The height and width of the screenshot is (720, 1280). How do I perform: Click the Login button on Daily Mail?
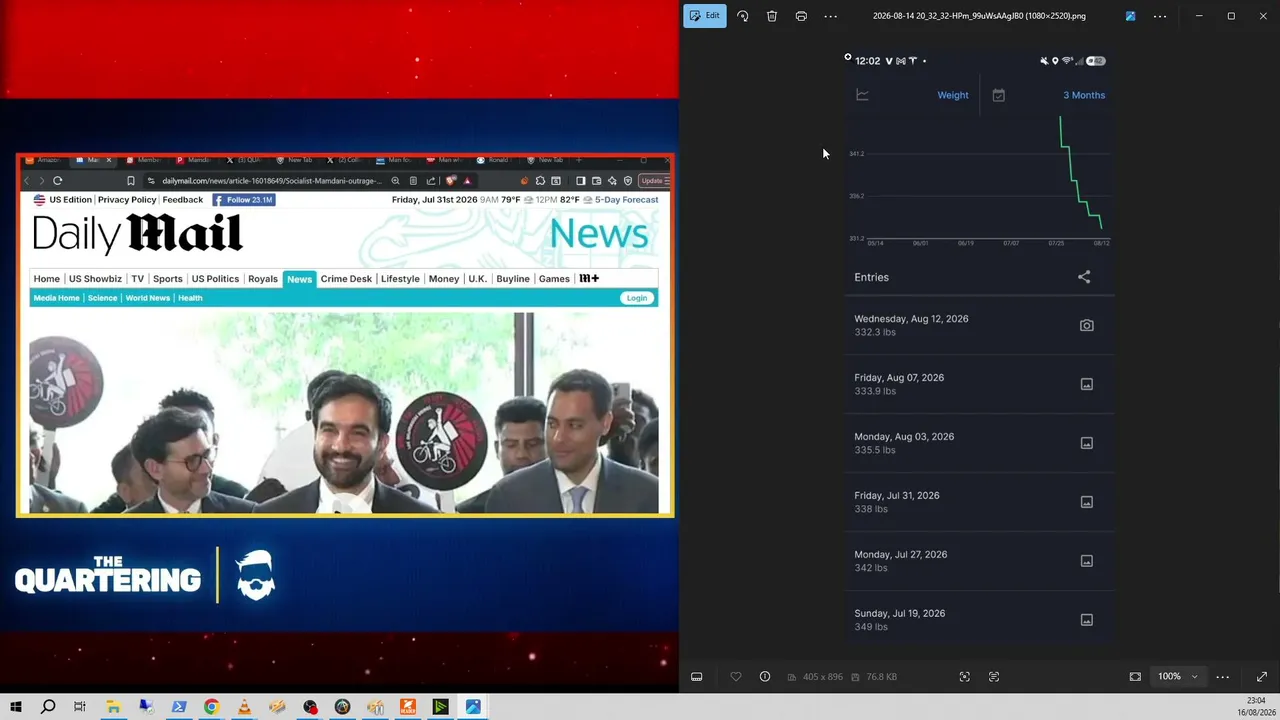click(637, 298)
